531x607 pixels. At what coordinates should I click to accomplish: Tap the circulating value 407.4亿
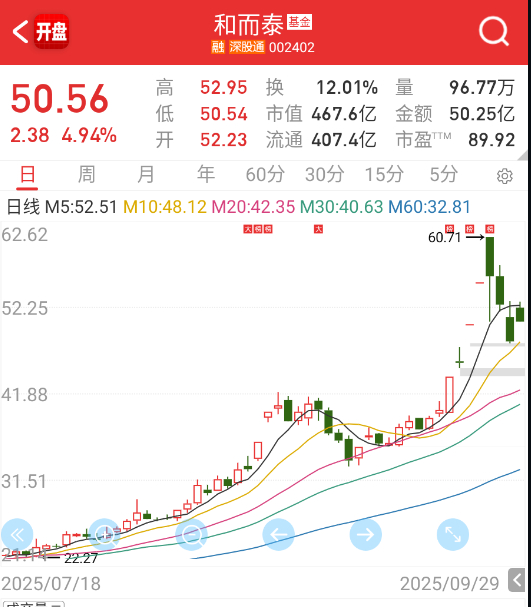coord(344,140)
